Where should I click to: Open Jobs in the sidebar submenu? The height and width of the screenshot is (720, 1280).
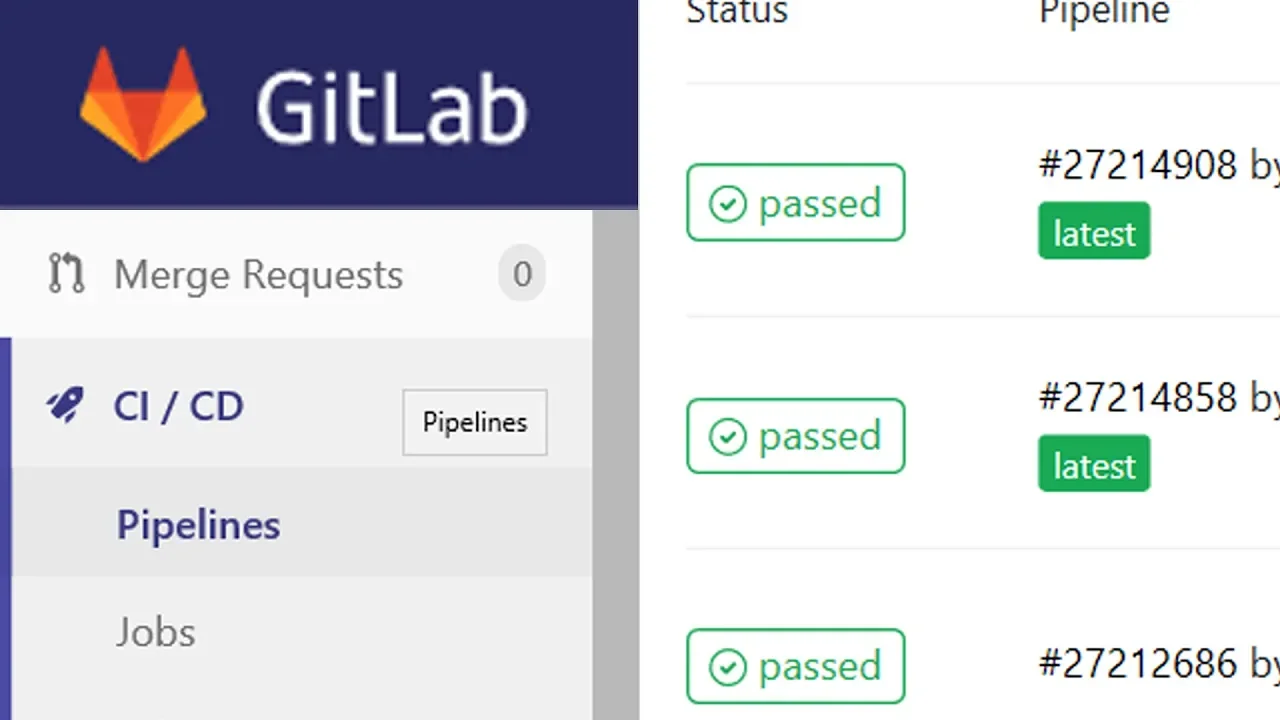pos(155,632)
